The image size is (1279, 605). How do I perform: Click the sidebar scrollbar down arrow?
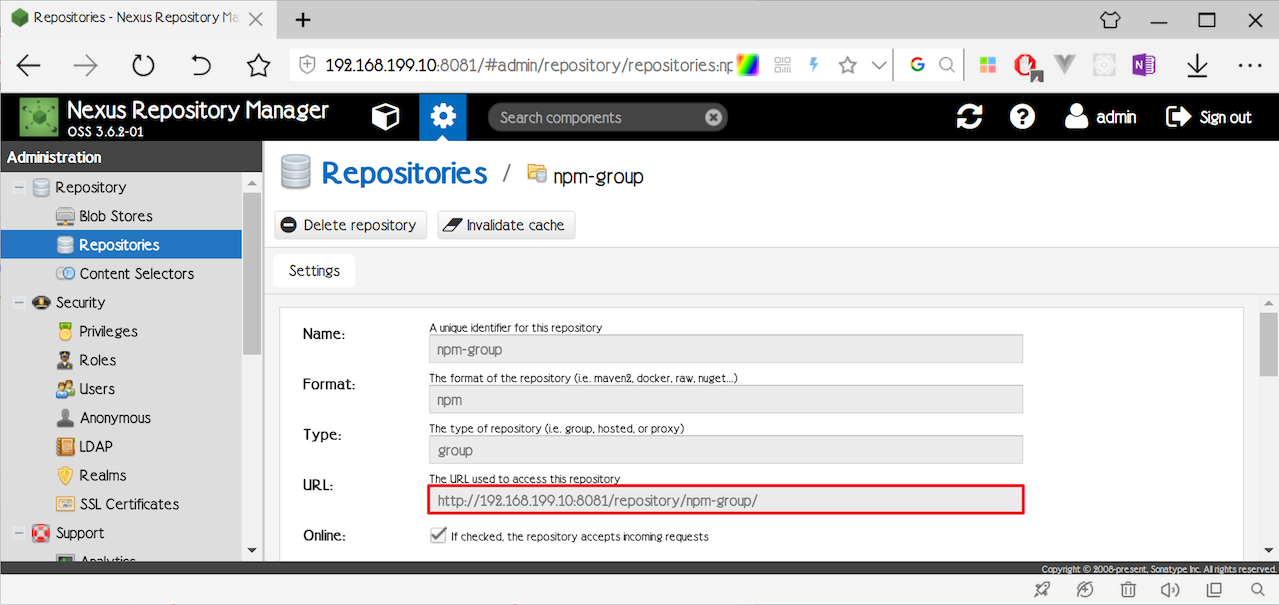click(x=251, y=550)
